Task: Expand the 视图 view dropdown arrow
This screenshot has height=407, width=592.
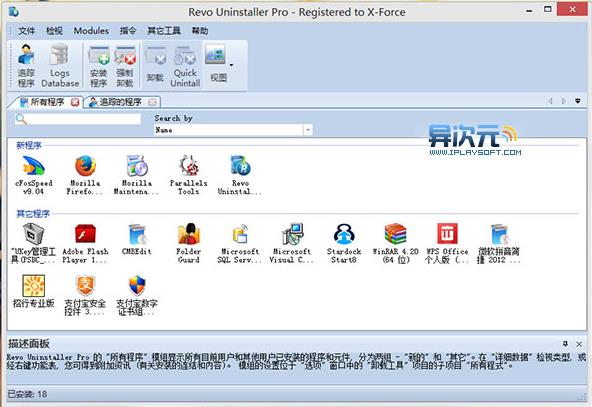Action: (x=231, y=65)
